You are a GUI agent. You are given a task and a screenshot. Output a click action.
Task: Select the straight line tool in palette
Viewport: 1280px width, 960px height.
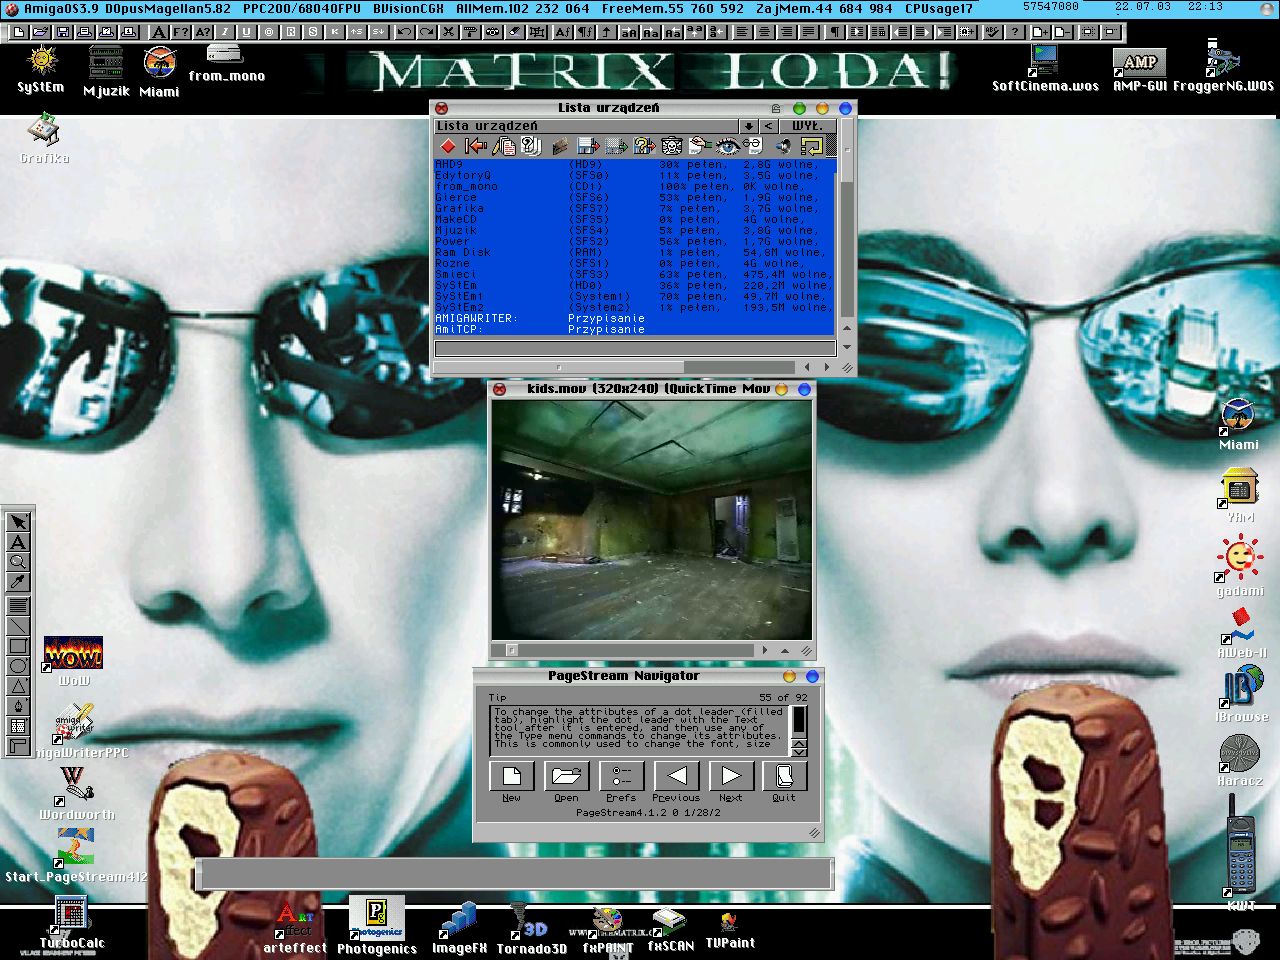17,626
